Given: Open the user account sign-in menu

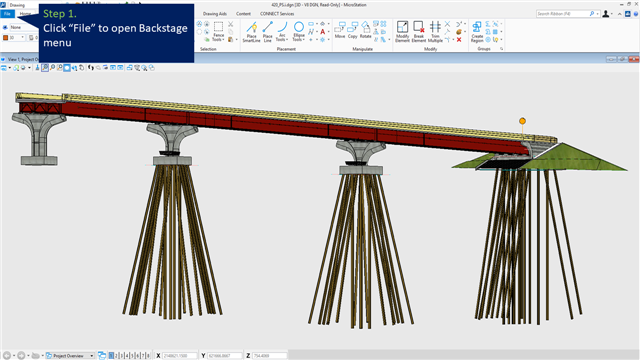Looking at the screenshot, I should pyautogui.click(x=606, y=14).
